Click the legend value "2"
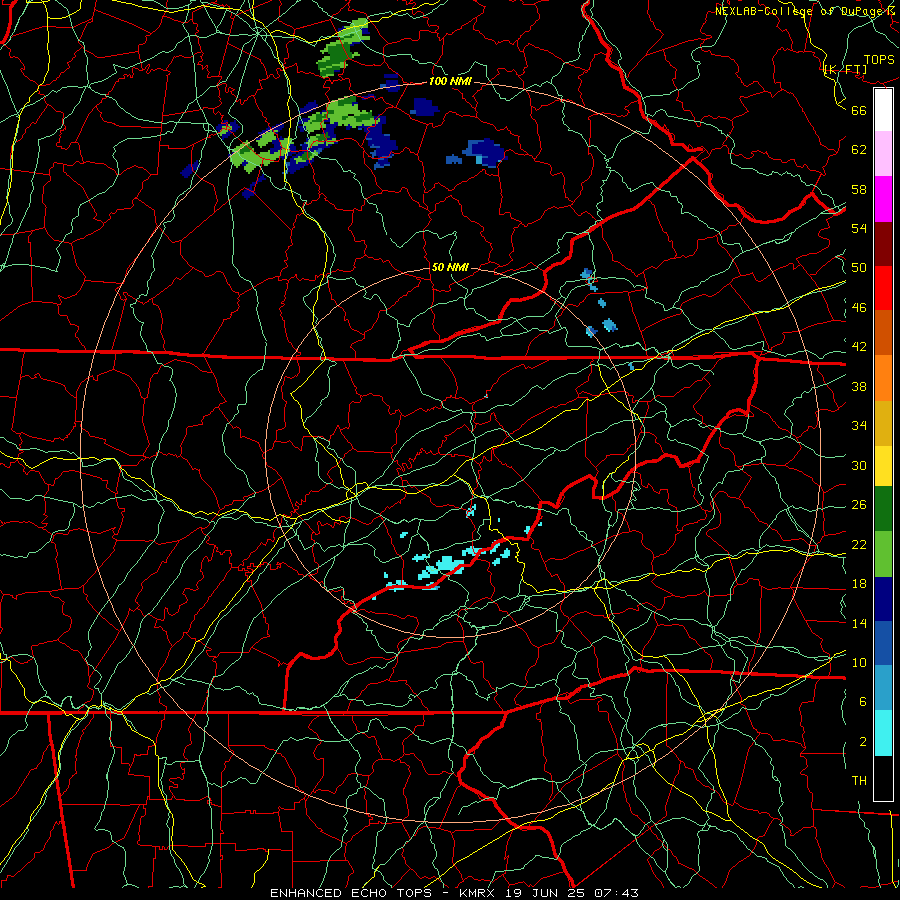Screen dimensions: 900x900 [x=863, y=742]
